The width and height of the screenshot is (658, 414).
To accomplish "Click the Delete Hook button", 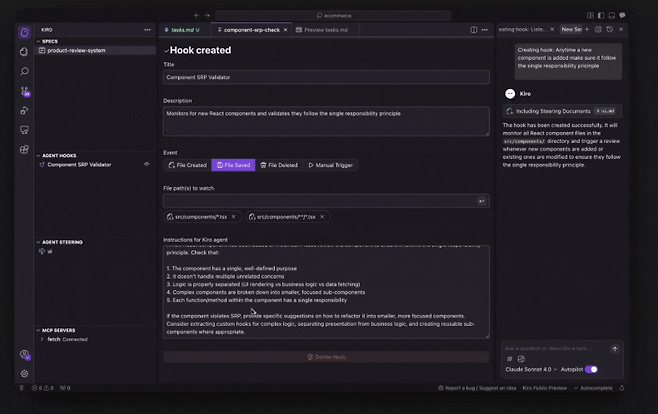I will [x=326, y=356].
